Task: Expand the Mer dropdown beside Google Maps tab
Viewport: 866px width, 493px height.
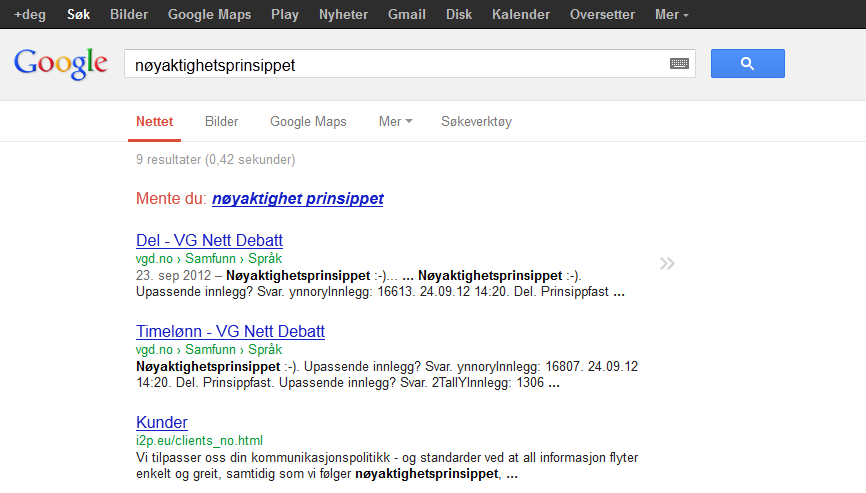Action: pyautogui.click(x=395, y=121)
